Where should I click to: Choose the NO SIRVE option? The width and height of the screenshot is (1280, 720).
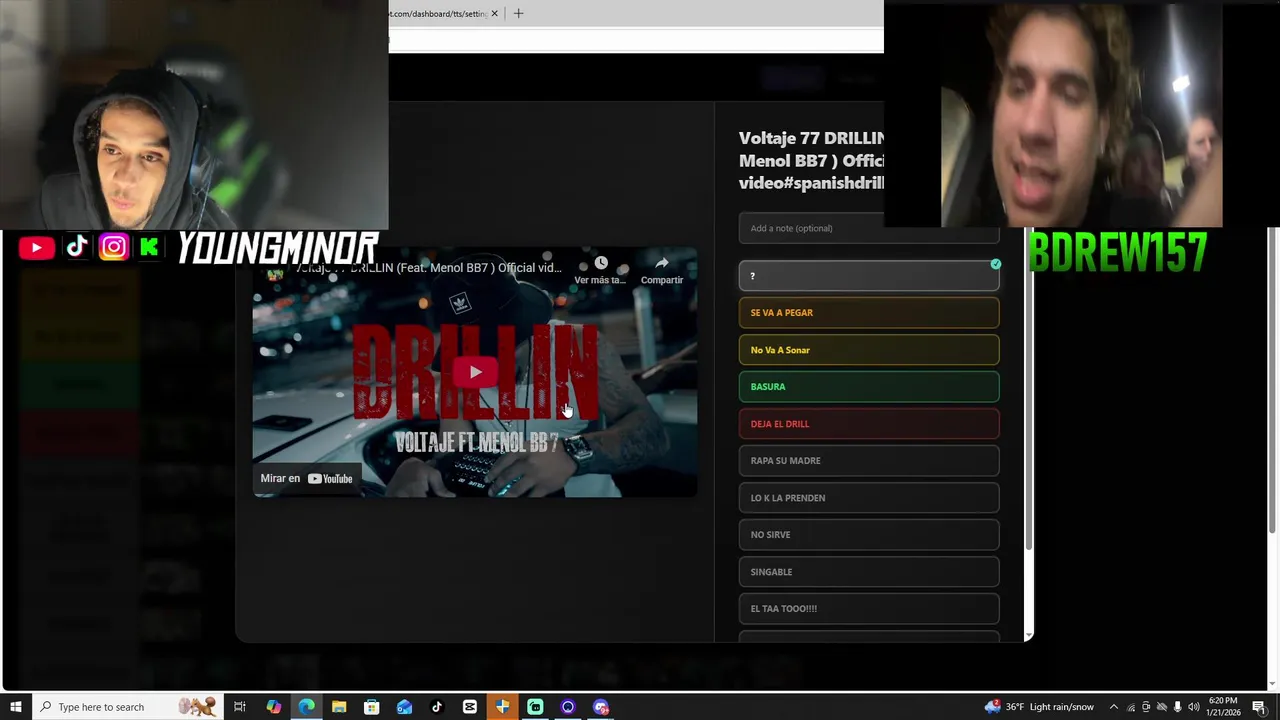tap(869, 535)
